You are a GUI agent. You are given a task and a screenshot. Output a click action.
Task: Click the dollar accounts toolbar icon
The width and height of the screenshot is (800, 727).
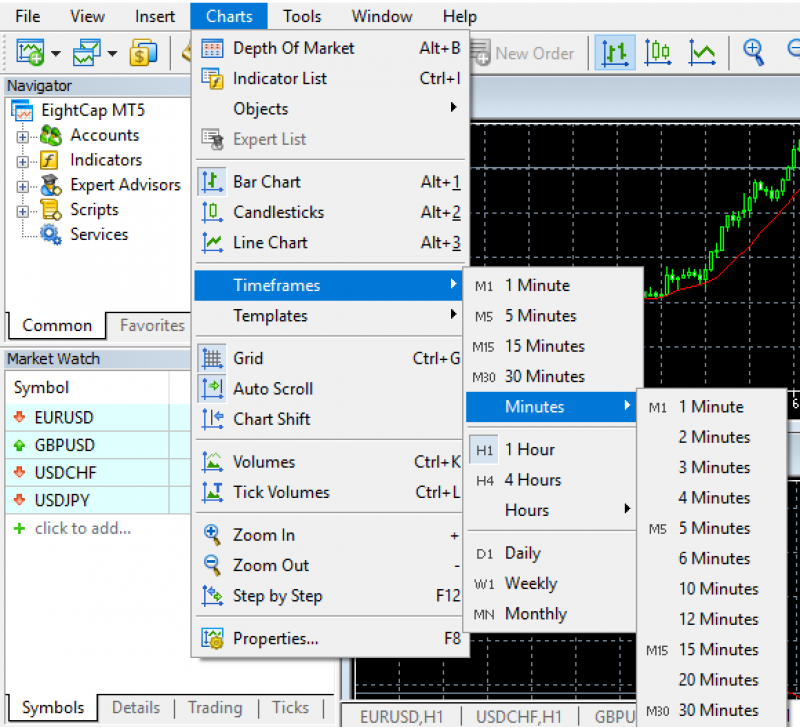143,53
